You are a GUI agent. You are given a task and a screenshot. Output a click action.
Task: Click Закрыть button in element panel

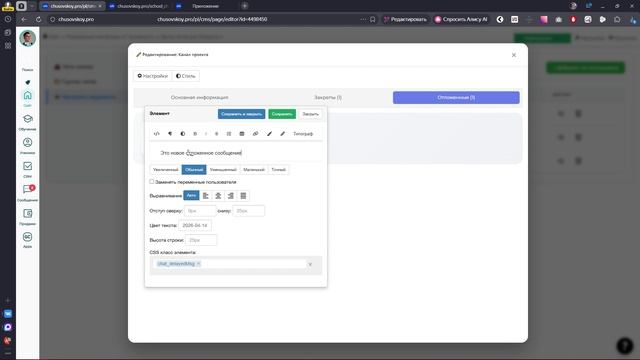[x=310, y=114]
